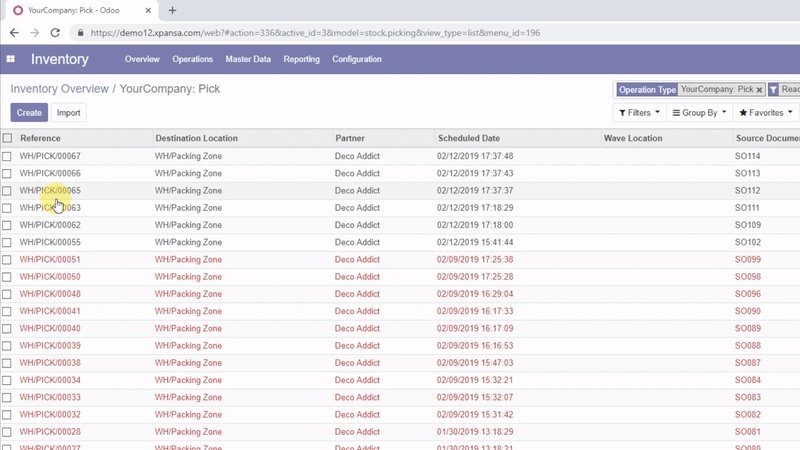Click the Operation Type facet label
This screenshot has width=800, height=450.
pos(647,90)
